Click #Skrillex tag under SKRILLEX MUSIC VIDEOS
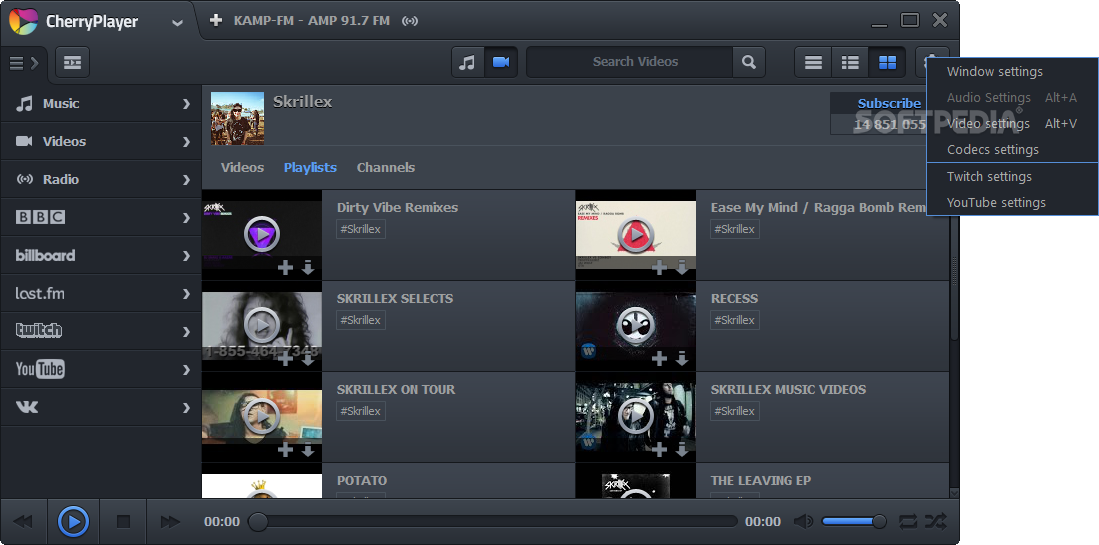The image size is (1099, 545). tap(735, 411)
